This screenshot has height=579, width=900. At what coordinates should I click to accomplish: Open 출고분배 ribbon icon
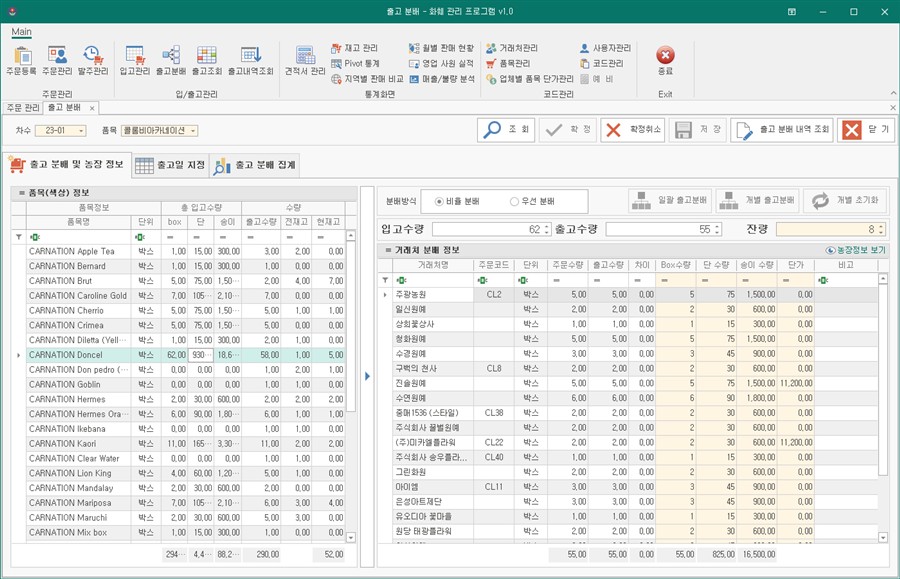171,61
